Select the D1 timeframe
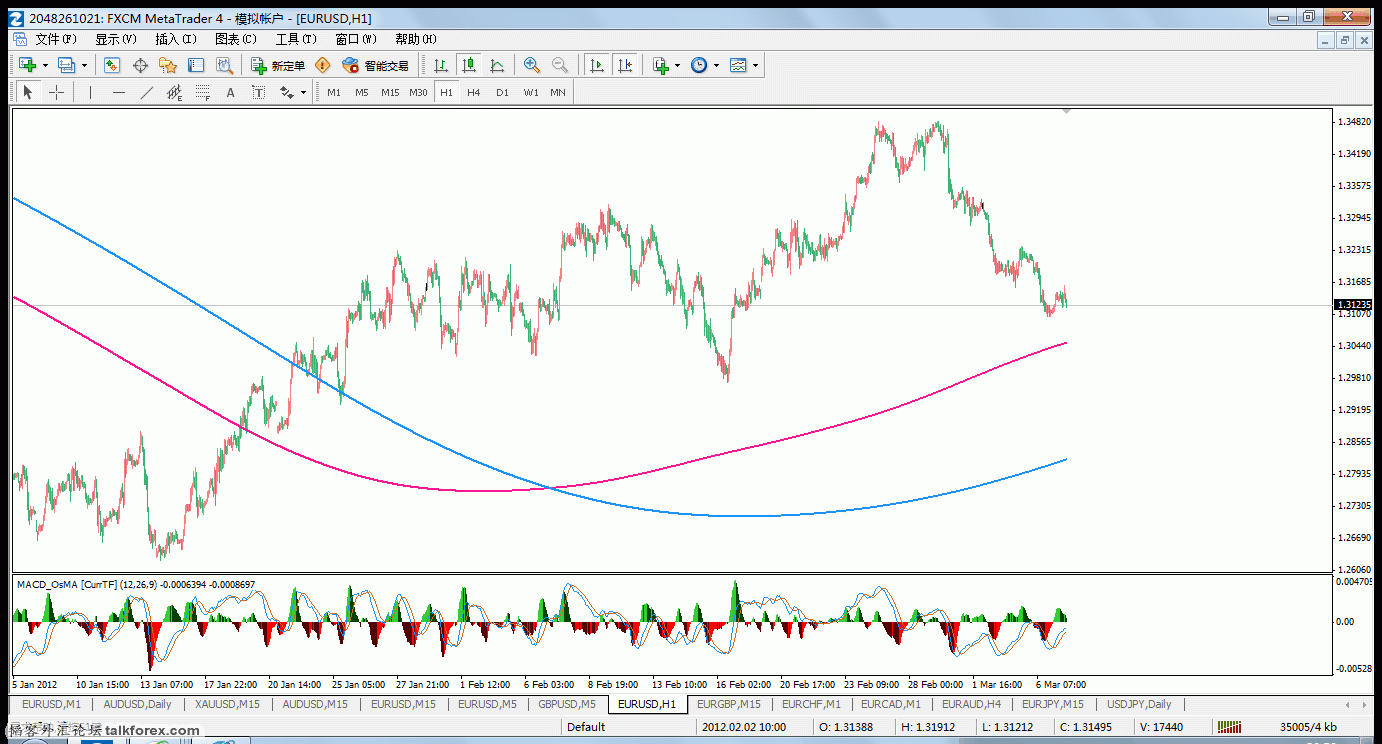 pyautogui.click(x=502, y=92)
